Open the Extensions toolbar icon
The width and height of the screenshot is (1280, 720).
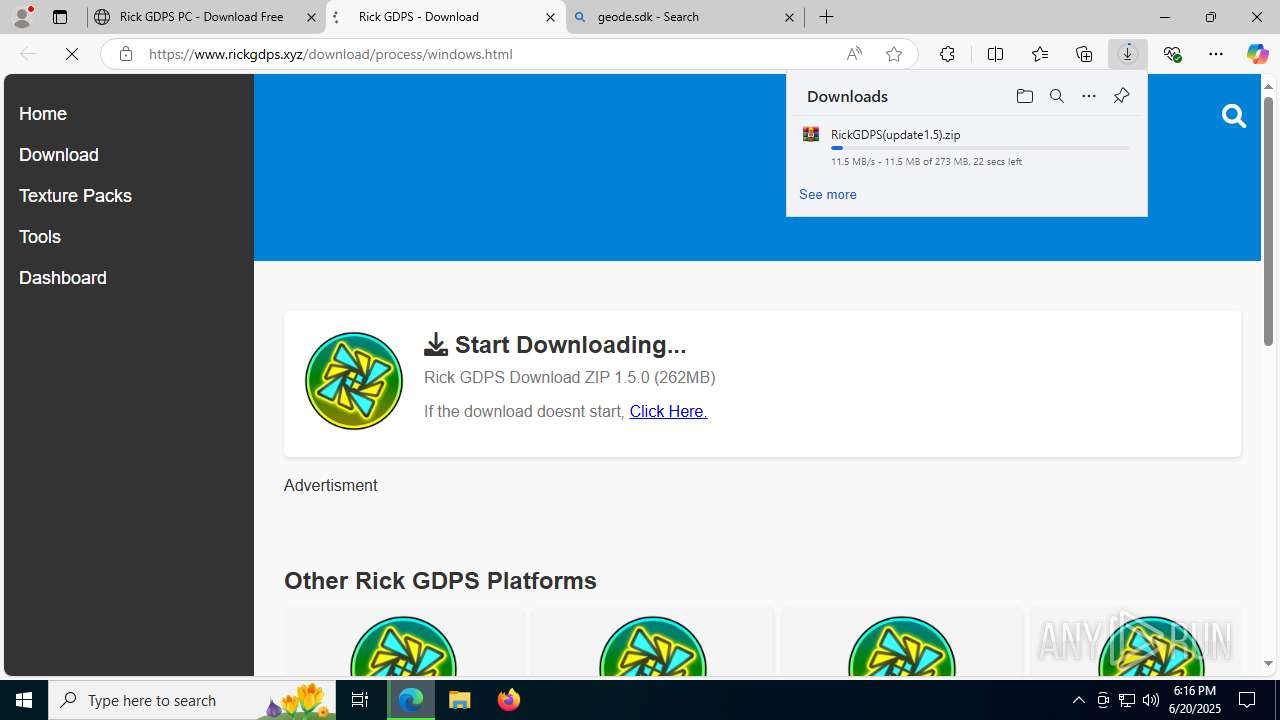(947, 54)
